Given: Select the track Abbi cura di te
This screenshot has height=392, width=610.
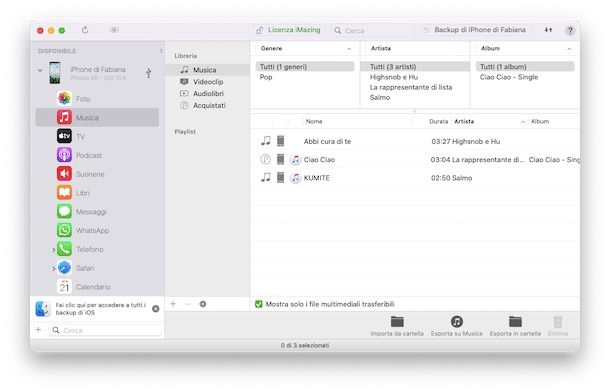Looking at the screenshot, I should pos(415,141).
